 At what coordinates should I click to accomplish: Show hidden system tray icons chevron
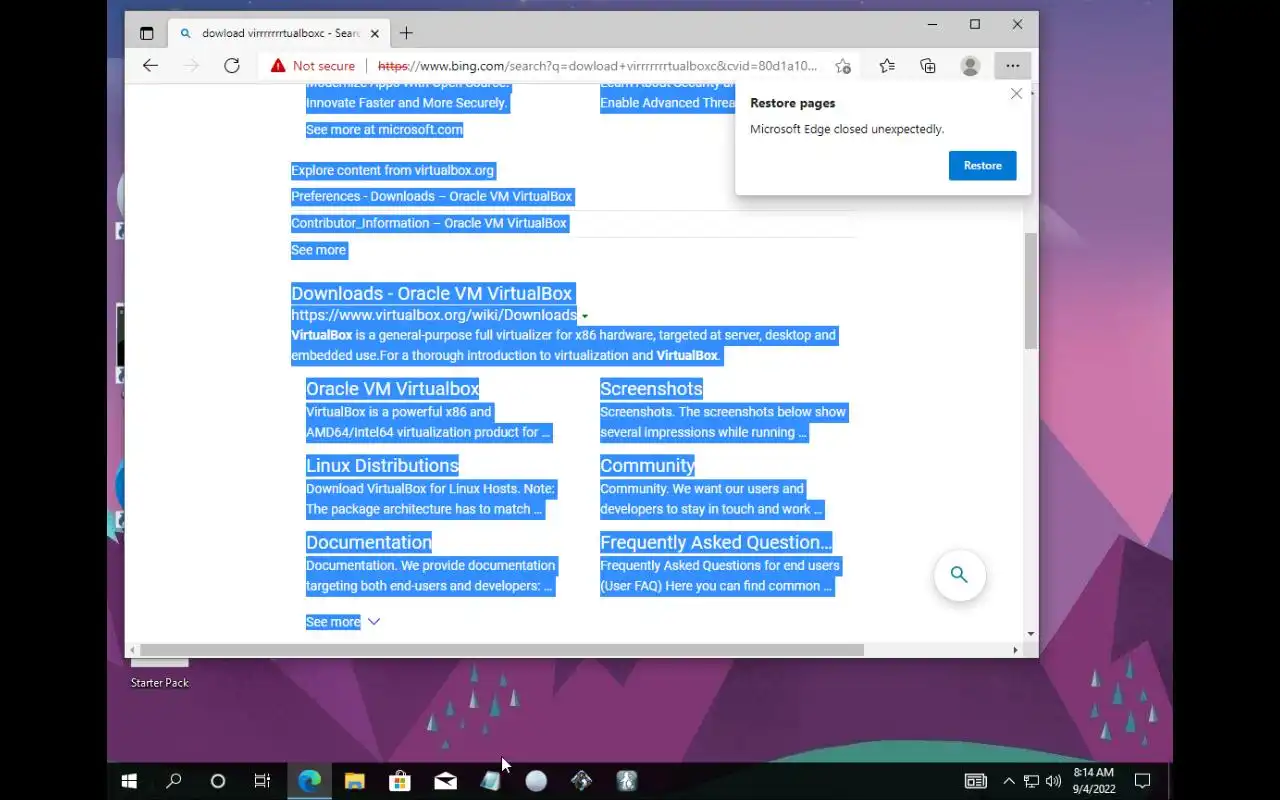coord(1009,781)
